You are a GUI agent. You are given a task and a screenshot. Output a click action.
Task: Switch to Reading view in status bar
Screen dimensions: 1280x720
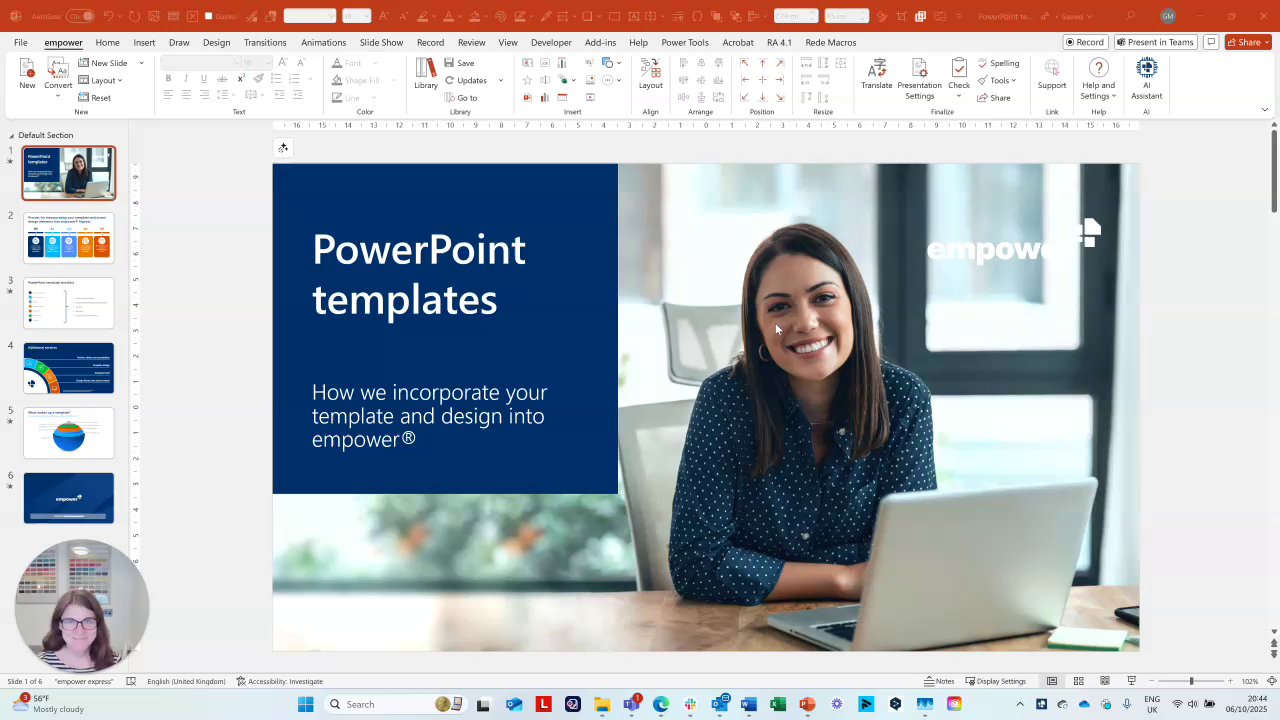(1105, 681)
